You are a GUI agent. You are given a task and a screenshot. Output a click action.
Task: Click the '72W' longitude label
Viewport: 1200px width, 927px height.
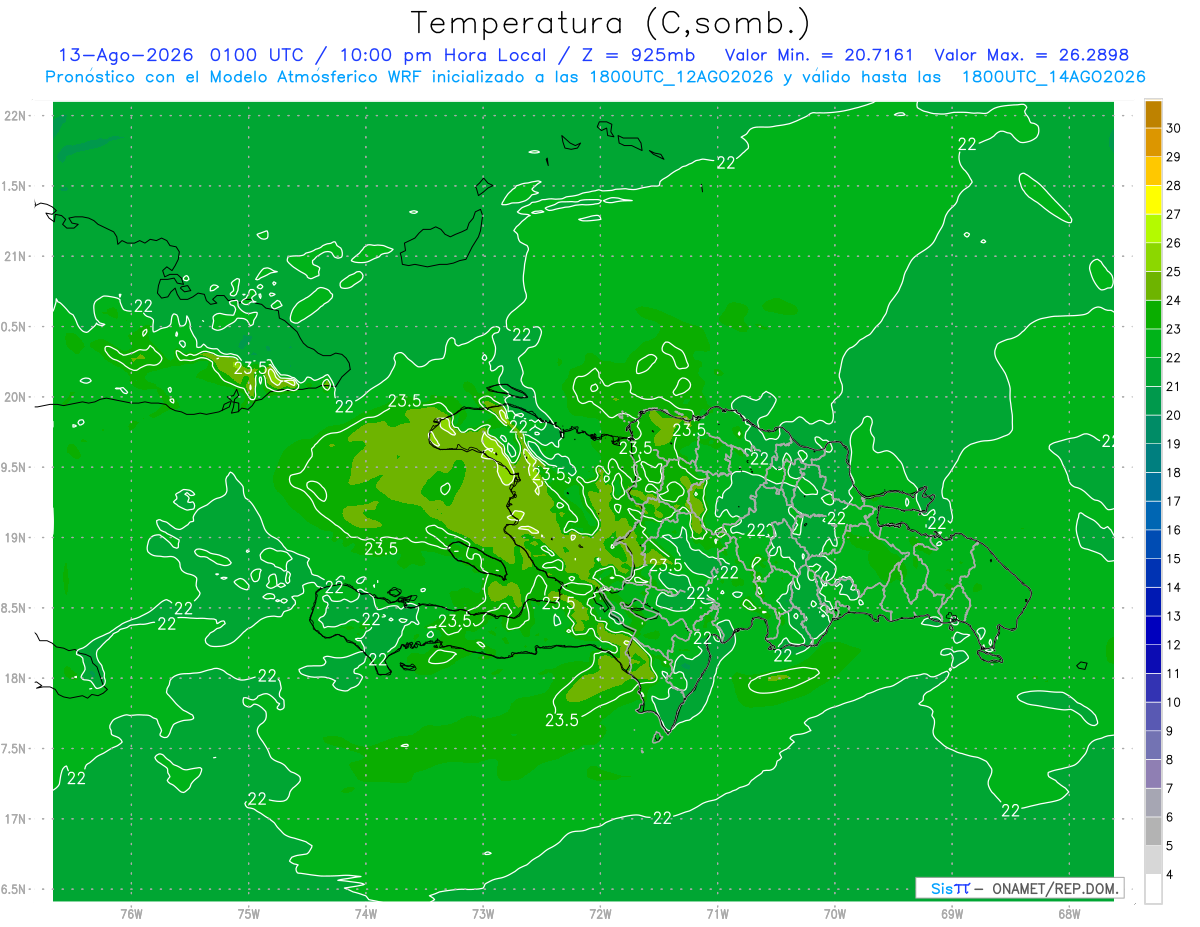[600, 914]
